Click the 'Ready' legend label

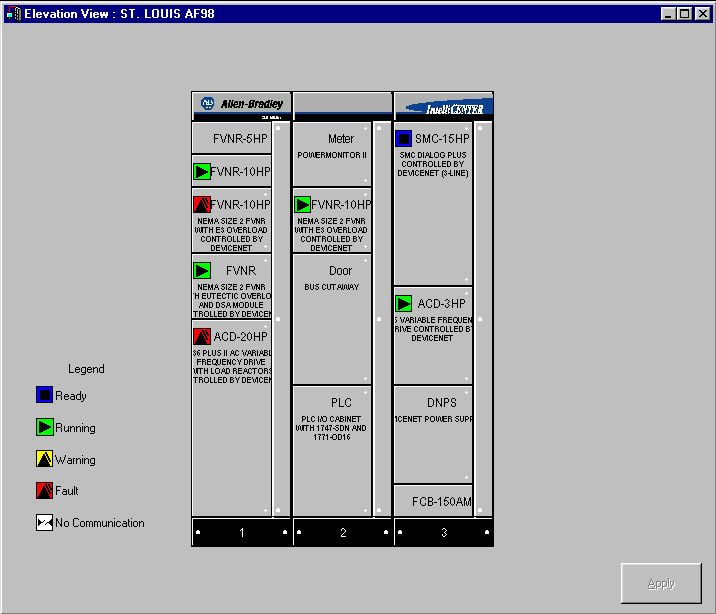[x=71, y=396]
